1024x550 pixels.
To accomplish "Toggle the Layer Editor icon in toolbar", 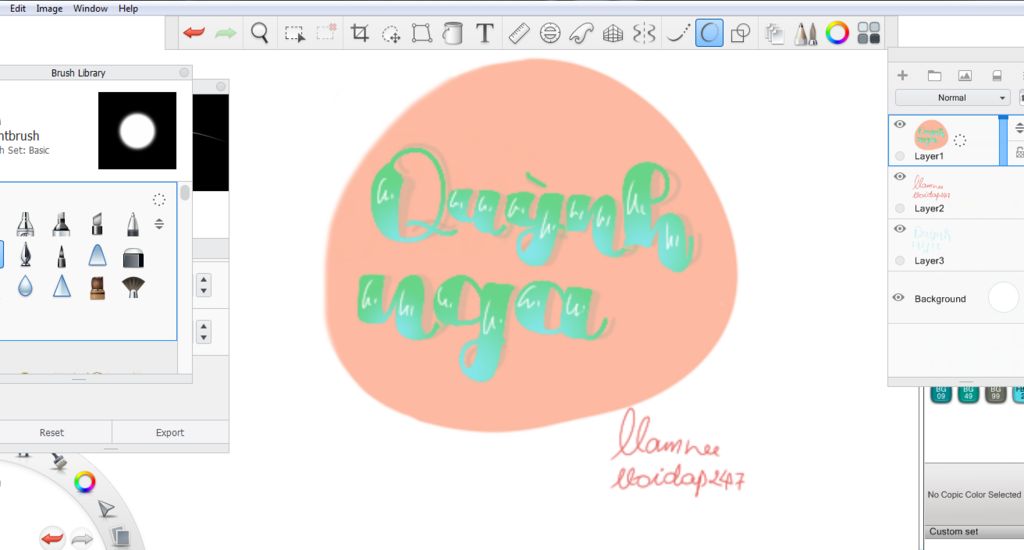I will click(774, 33).
